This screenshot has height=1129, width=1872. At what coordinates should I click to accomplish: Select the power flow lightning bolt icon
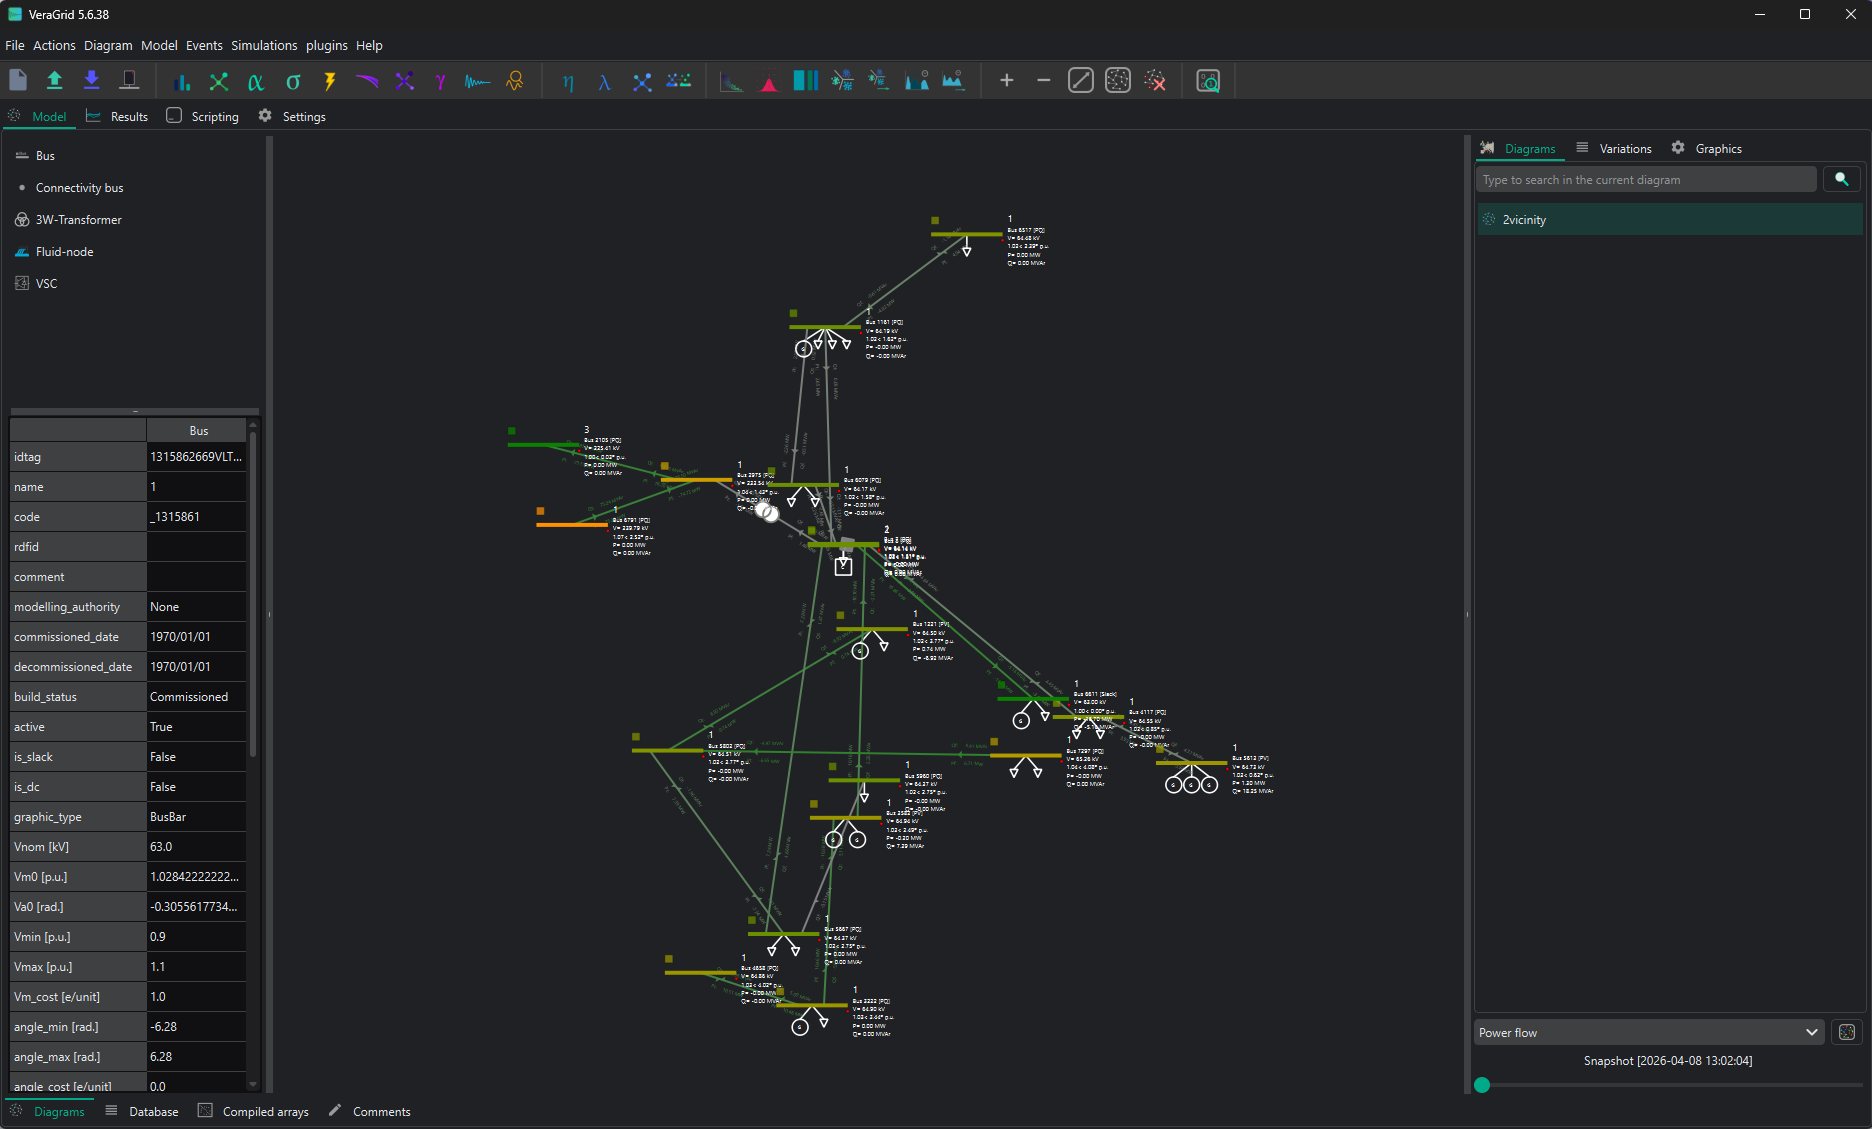coord(330,81)
